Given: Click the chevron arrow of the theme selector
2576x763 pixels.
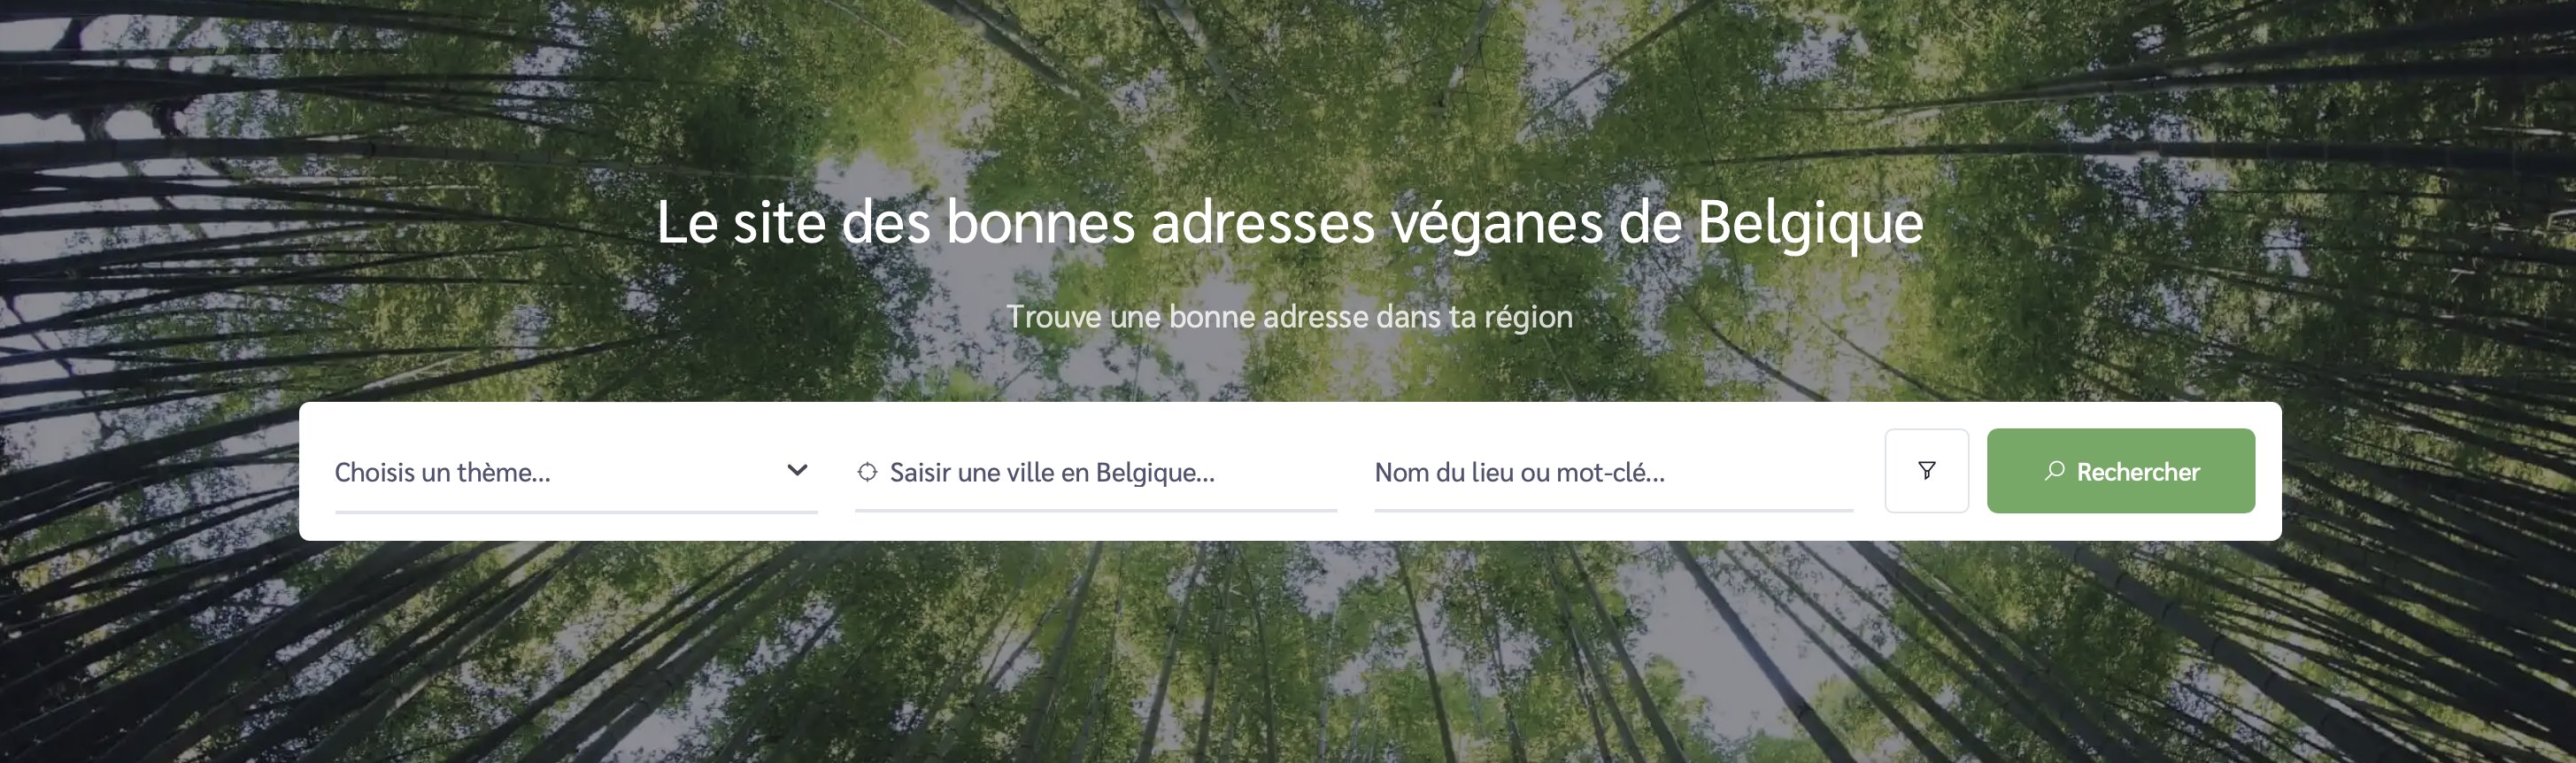Looking at the screenshot, I should pyautogui.click(x=797, y=470).
